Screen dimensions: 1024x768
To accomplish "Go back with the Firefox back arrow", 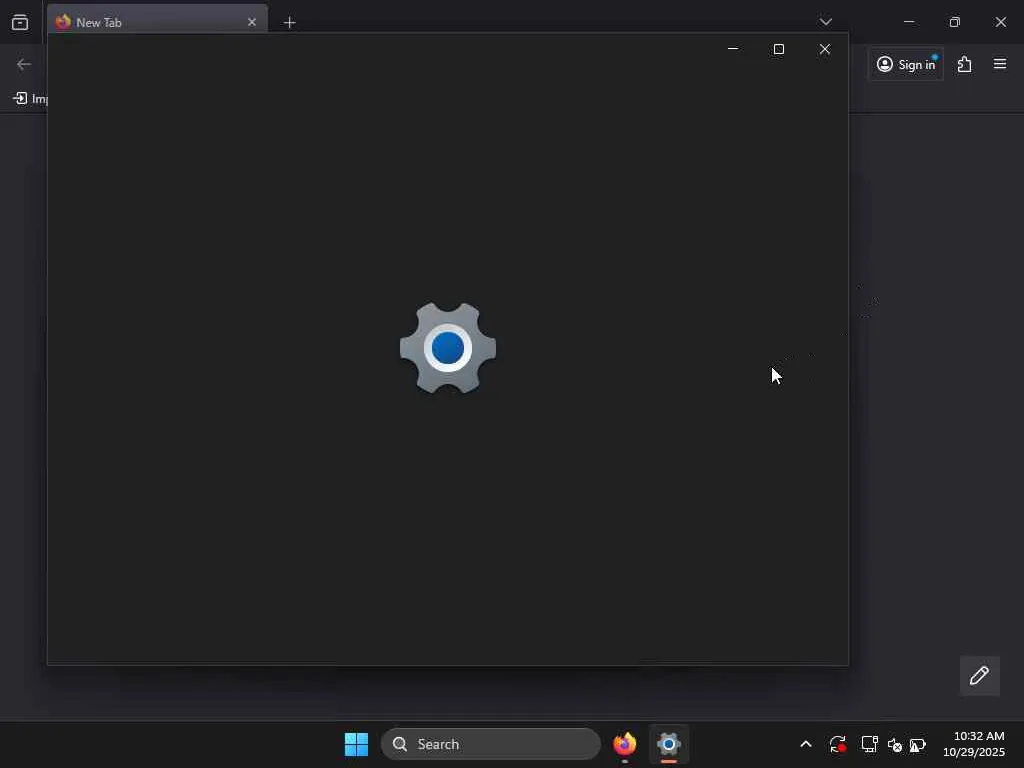I will coord(24,64).
